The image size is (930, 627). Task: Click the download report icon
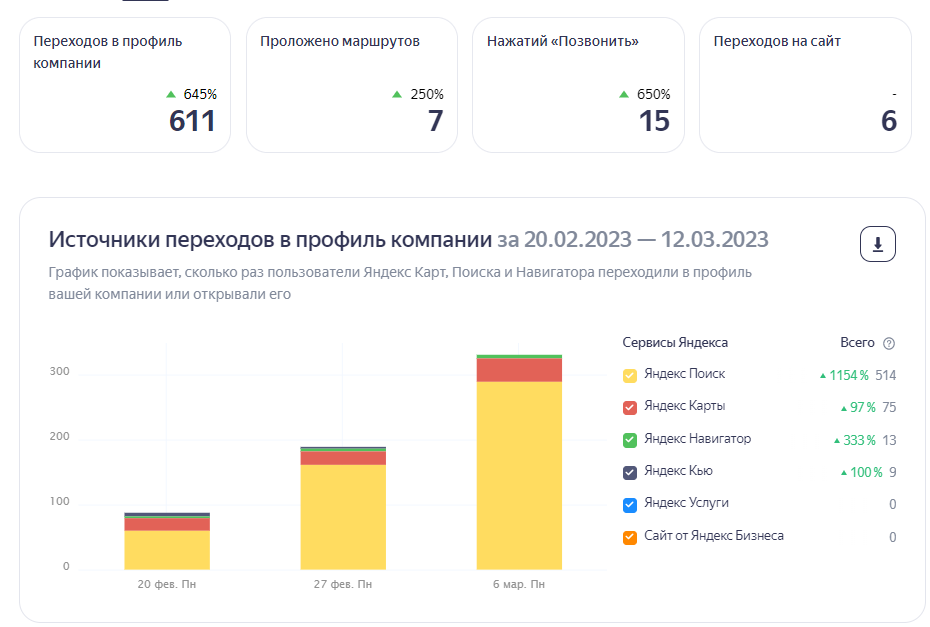click(877, 243)
